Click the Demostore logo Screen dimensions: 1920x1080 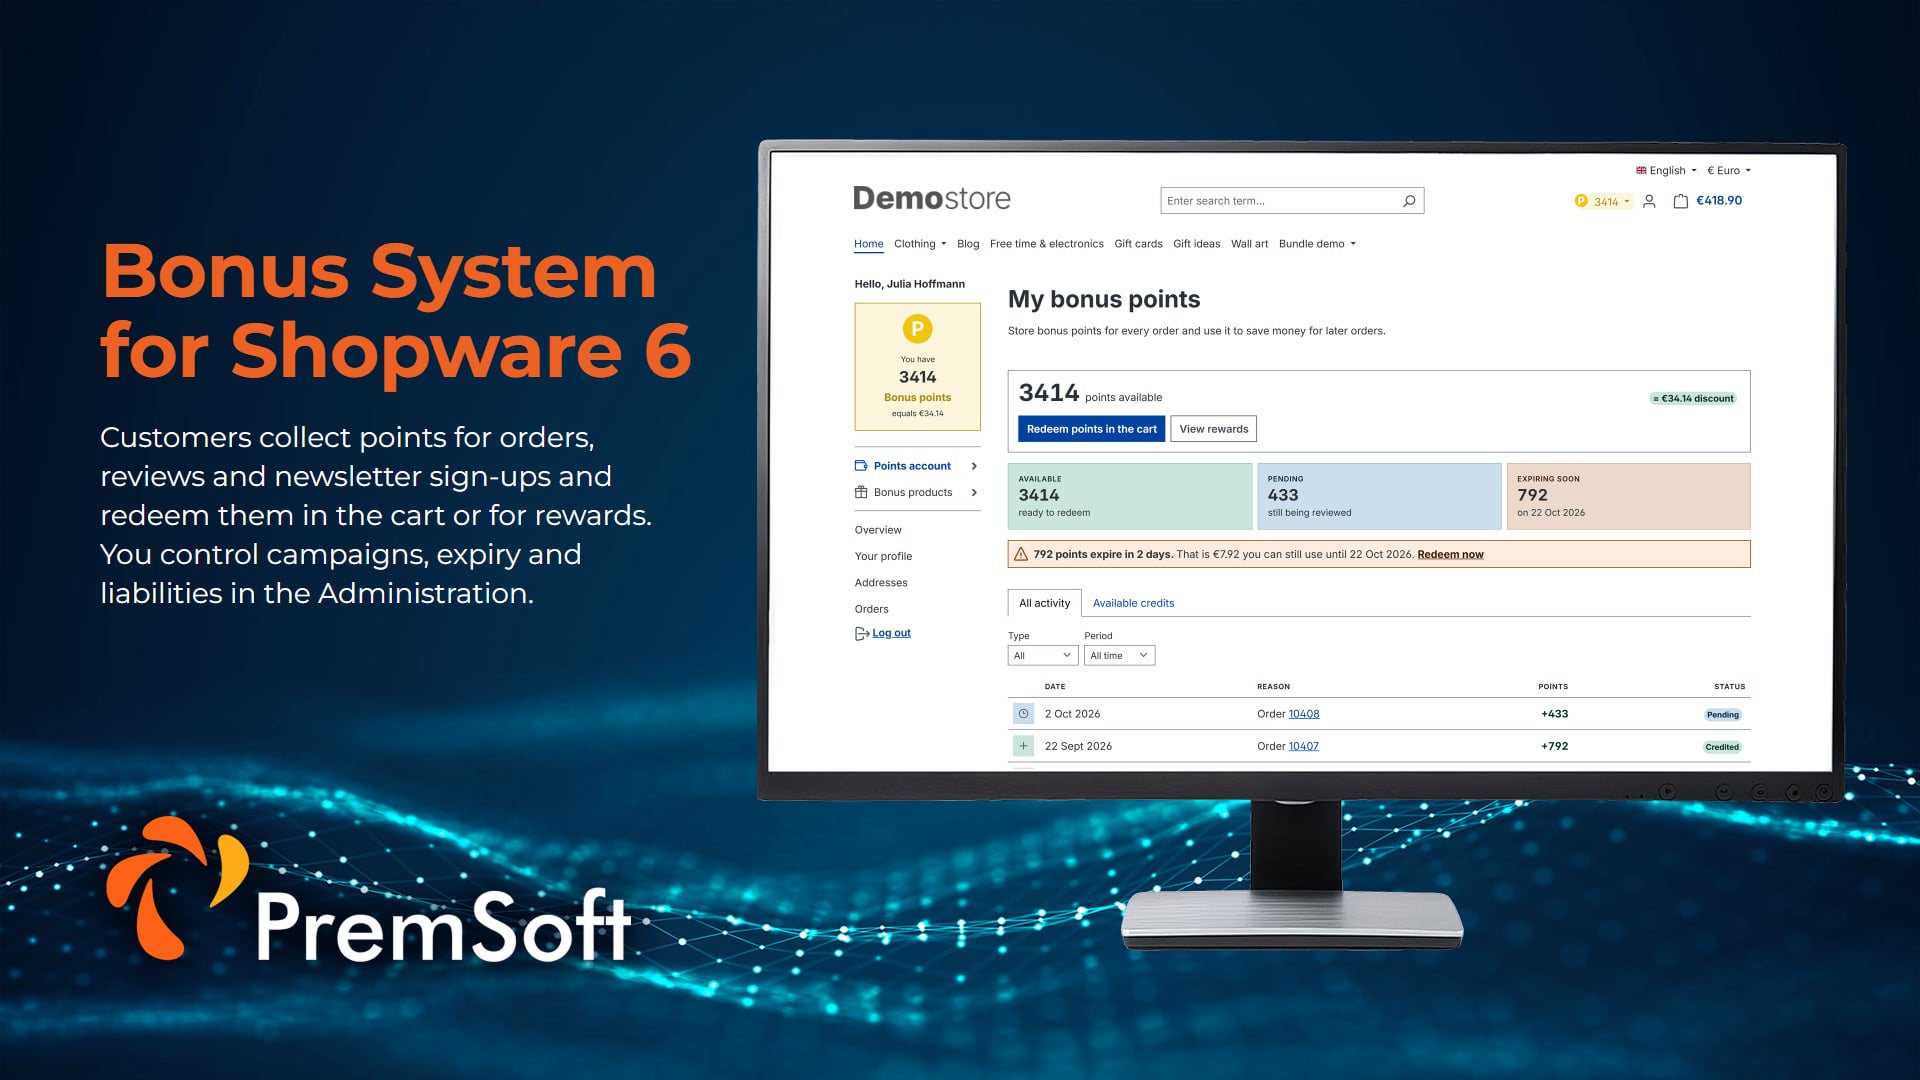(931, 198)
